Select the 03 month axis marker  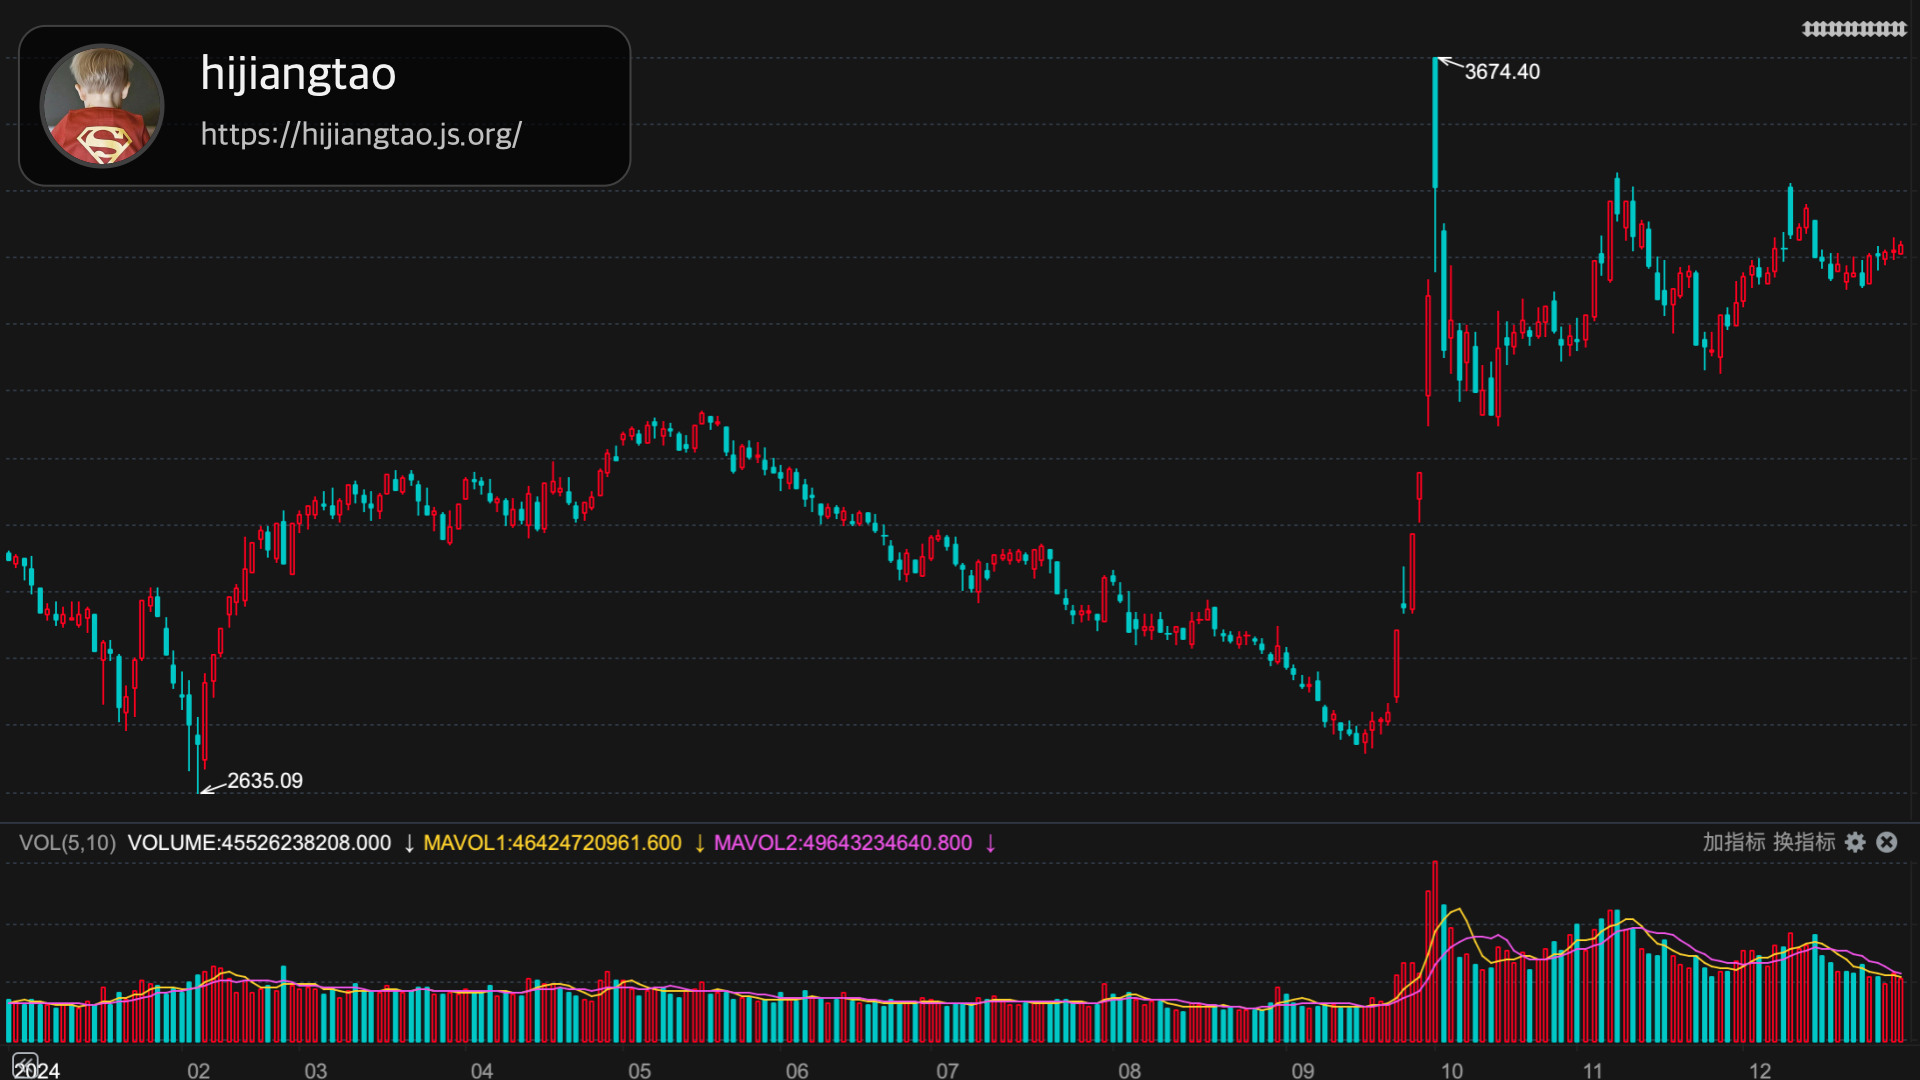(316, 1070)
